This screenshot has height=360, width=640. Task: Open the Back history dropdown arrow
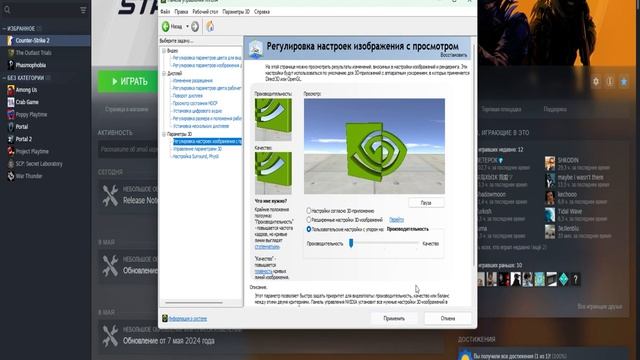point(187,27)
